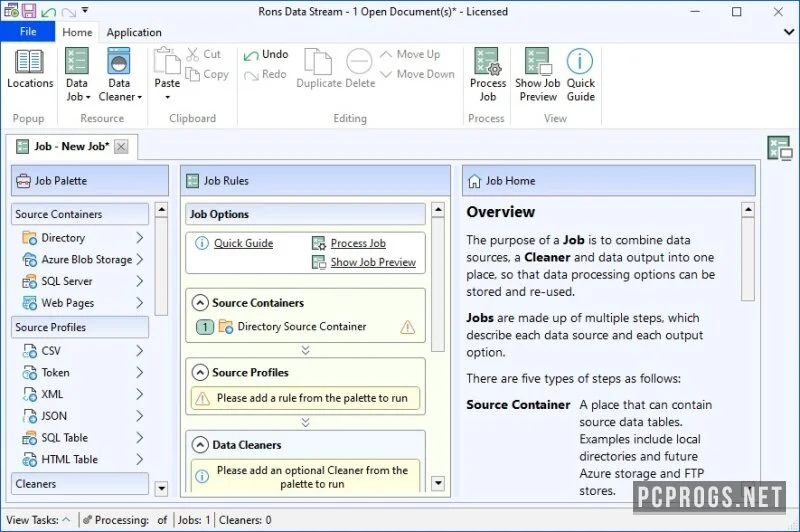Open the Locations popup

click(x=30, y=69)
